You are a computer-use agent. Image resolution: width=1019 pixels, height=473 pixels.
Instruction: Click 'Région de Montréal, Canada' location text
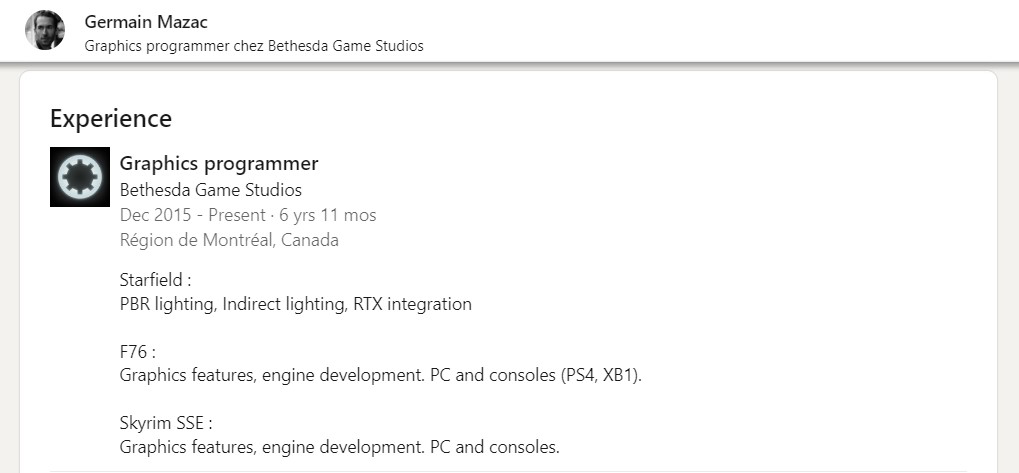click(x=229, y=240)
